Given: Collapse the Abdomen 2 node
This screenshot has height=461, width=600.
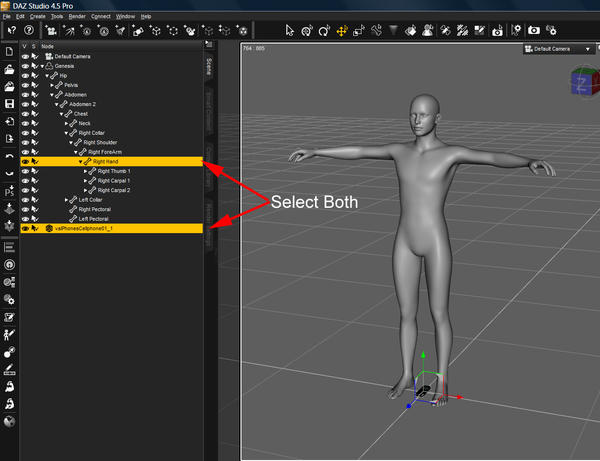Looking at the screenshot, I should tap(57, 104).
